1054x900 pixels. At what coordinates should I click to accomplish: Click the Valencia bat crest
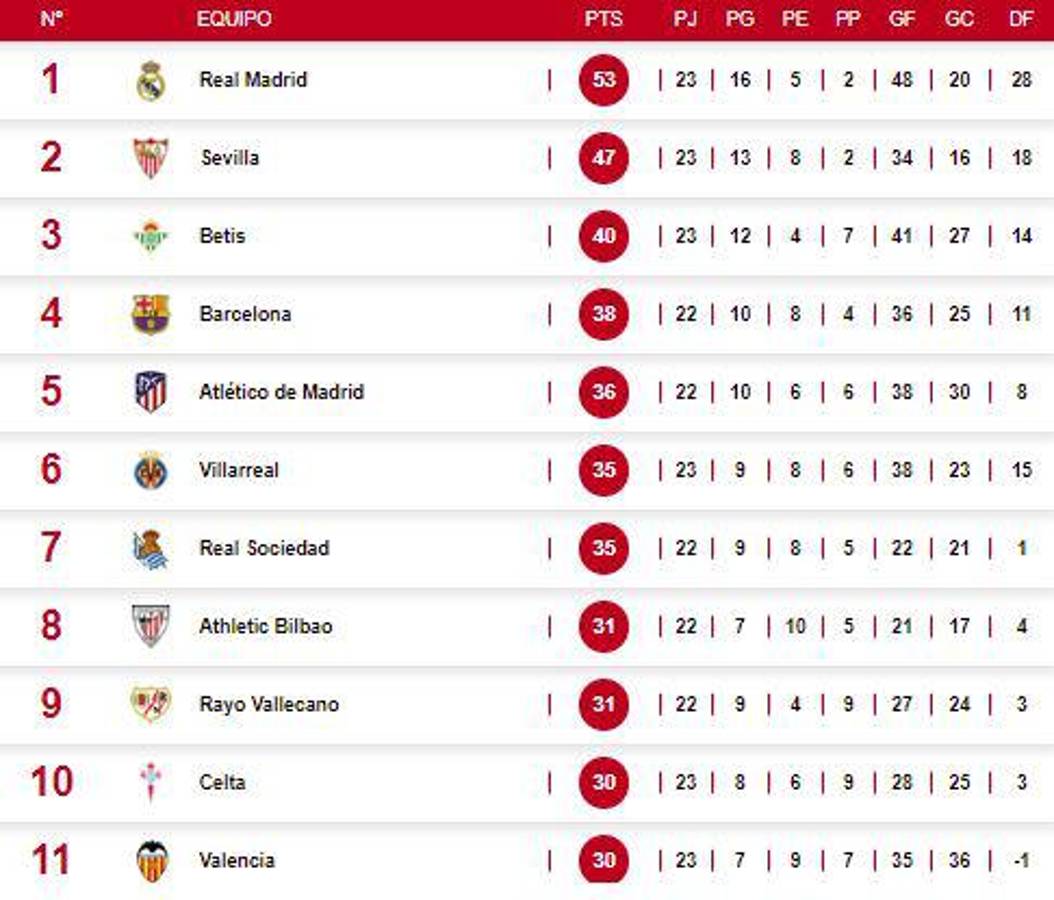click(x=152, y=861)
